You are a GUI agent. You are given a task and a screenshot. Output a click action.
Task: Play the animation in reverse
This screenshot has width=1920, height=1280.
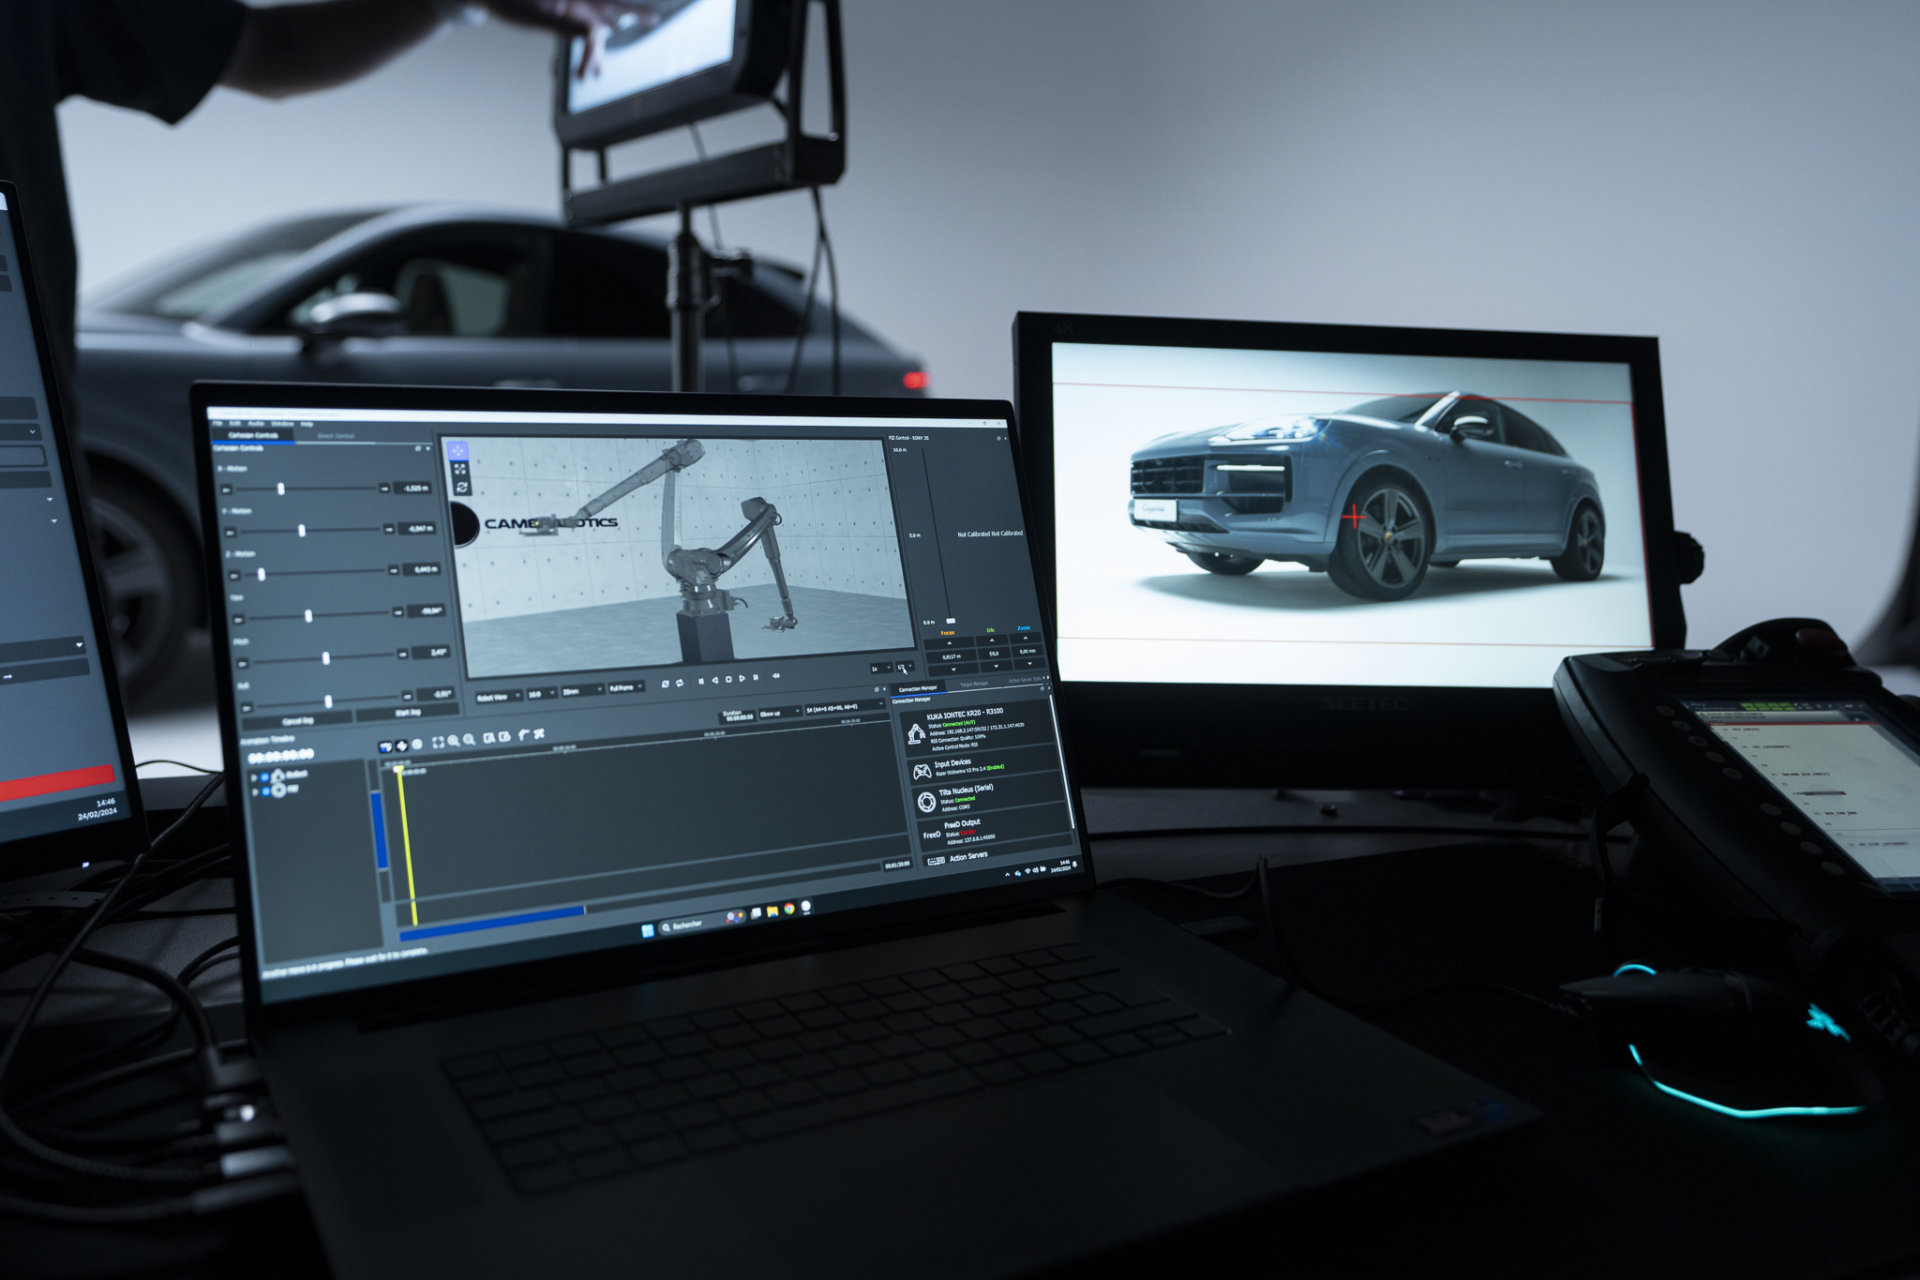(714, 681)
